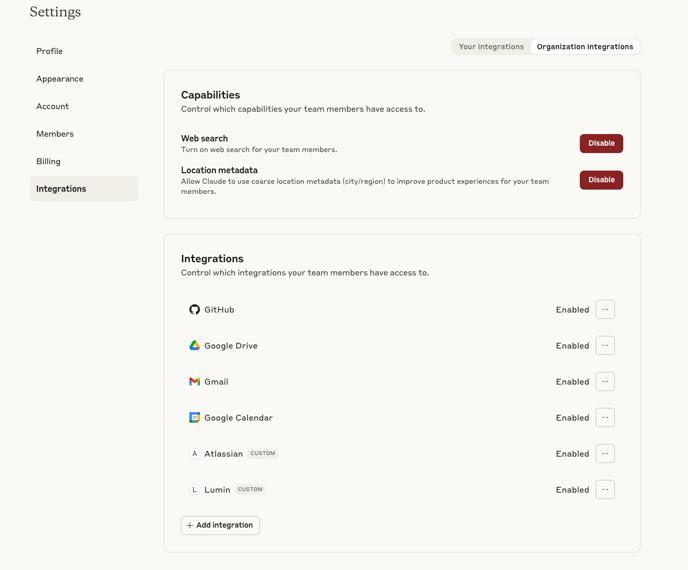688x570 pixels.
Task: Click the Location metadata label
Action: point(219,170)
